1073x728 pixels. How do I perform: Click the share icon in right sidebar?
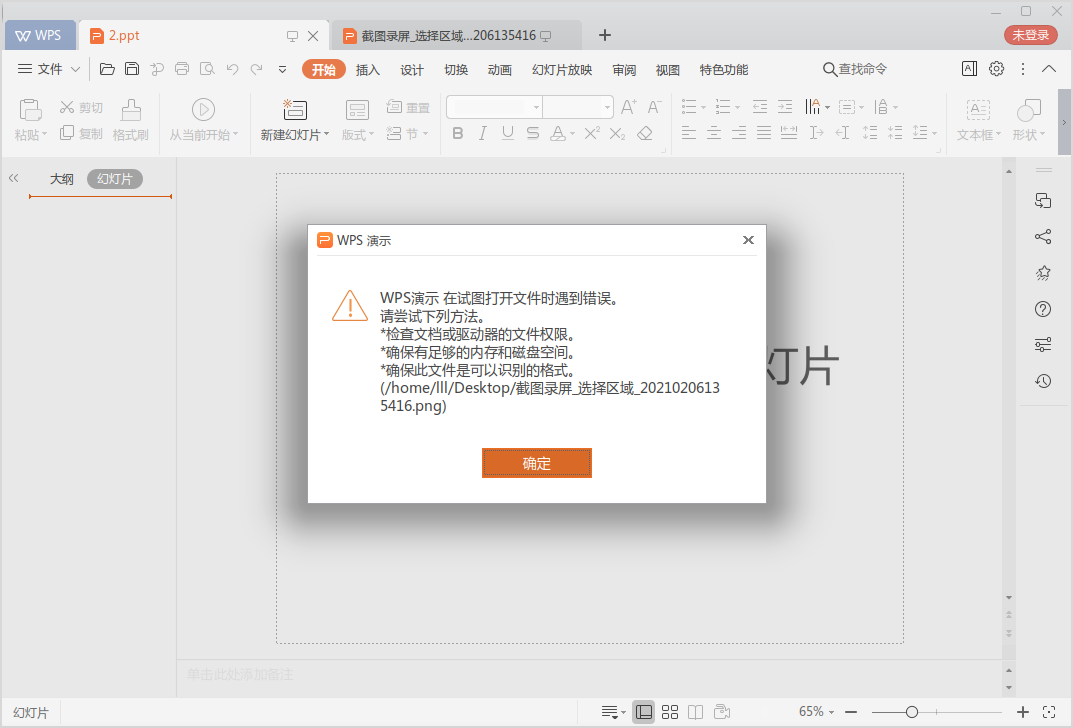click(x=1043, y=237)
